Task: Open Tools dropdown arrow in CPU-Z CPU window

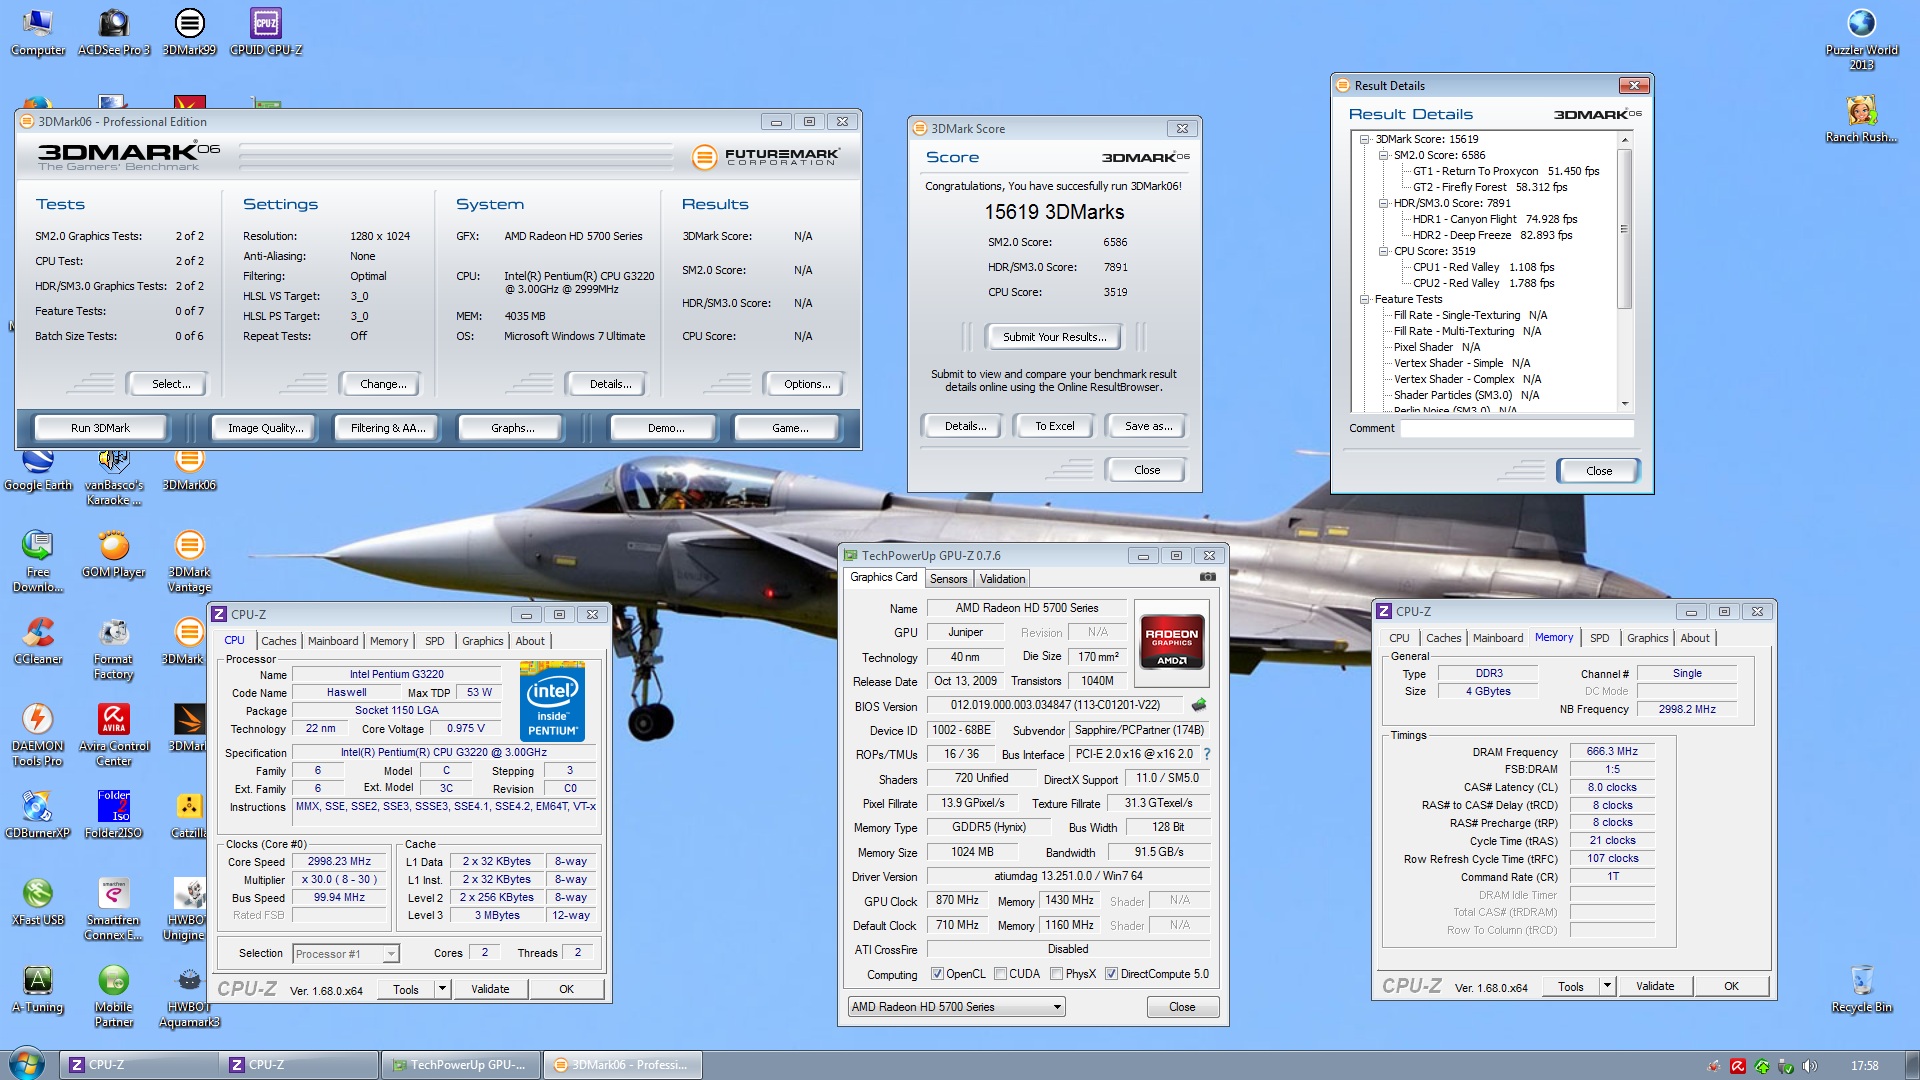Action: (442, 989)
